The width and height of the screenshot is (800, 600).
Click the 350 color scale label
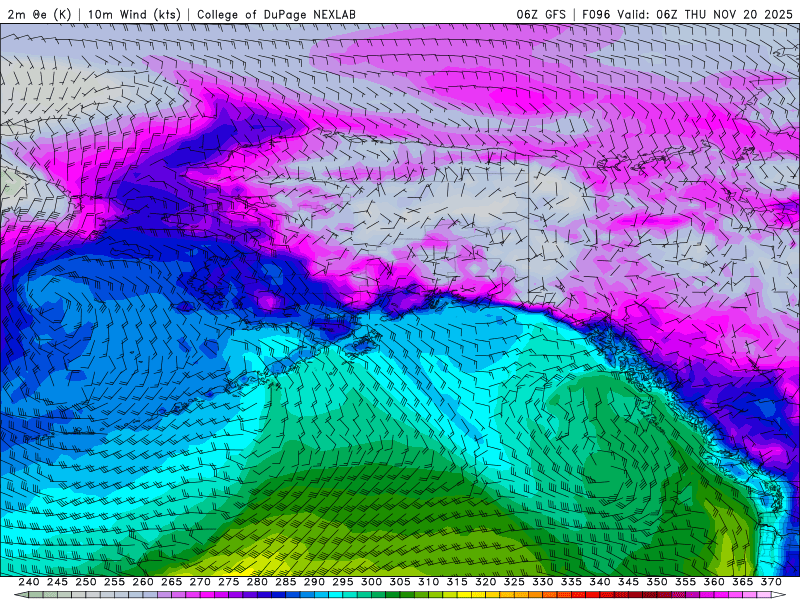point(657,582)
